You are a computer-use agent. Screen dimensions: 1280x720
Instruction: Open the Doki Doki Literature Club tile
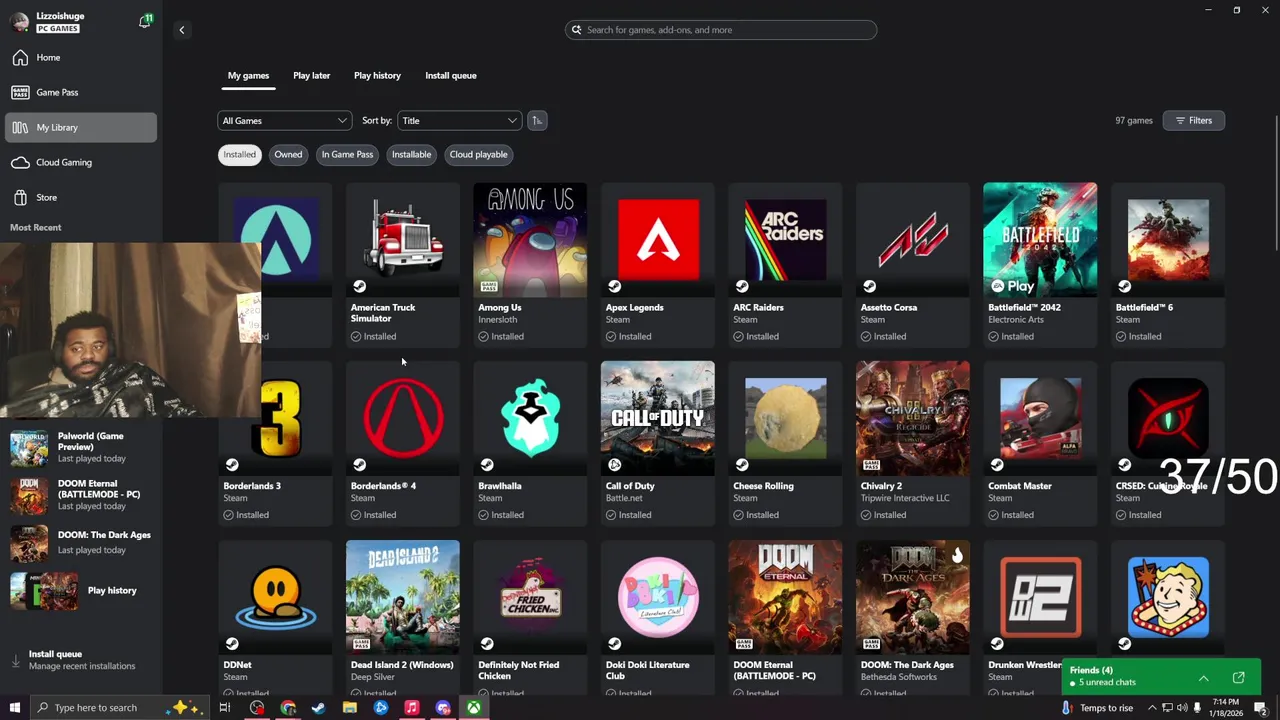pyautogui.click(x=658, y=618)
